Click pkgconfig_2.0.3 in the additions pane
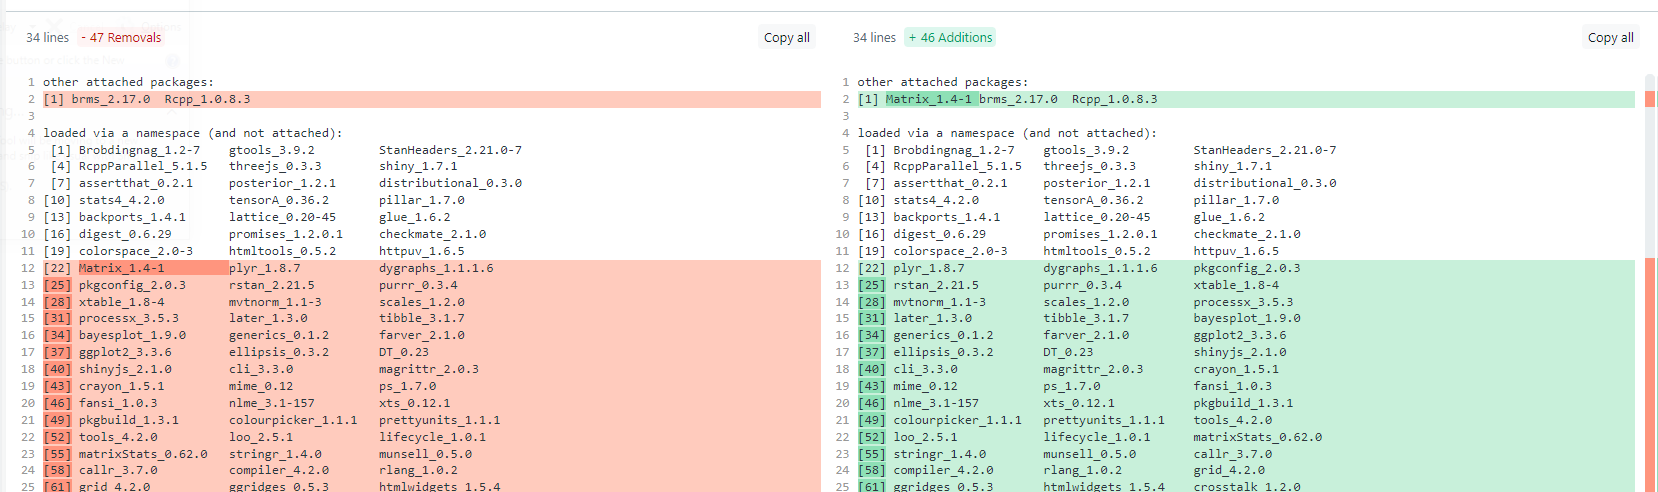The image size is (1658, 492). (x=1246, y=268)
